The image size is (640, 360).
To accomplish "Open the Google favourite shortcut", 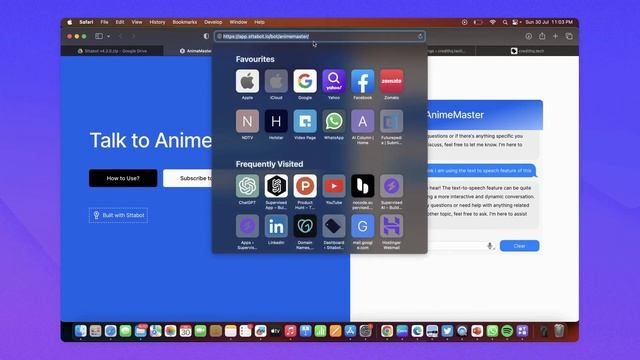I will (x=305, y=81).
